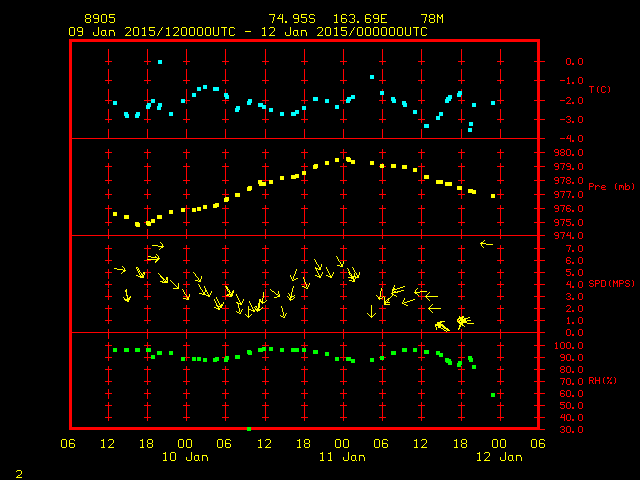Click the "7.0" wind speed tick value
The width and height of the screenshot is (640, 480).
click(574, 249)
